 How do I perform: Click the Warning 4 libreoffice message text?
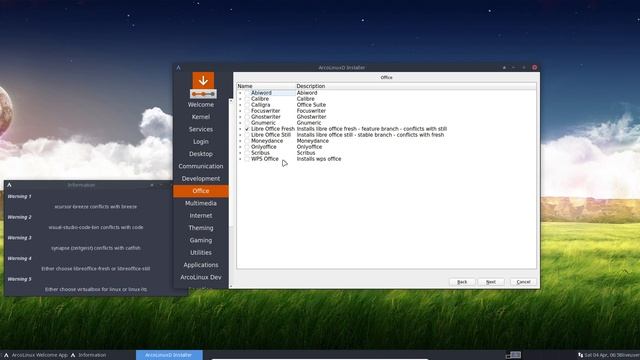pyautogui.click(x=96, y=269)
